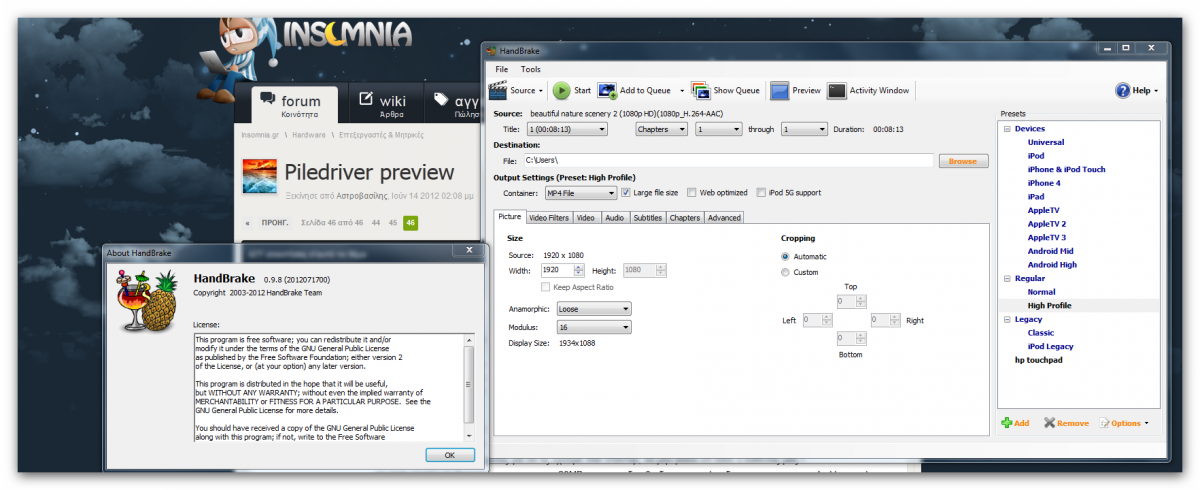Open the Container MP4 File dropdown
Image resolution: width=1200 pixels, height=490 pixels.
[x=582, y=193]
